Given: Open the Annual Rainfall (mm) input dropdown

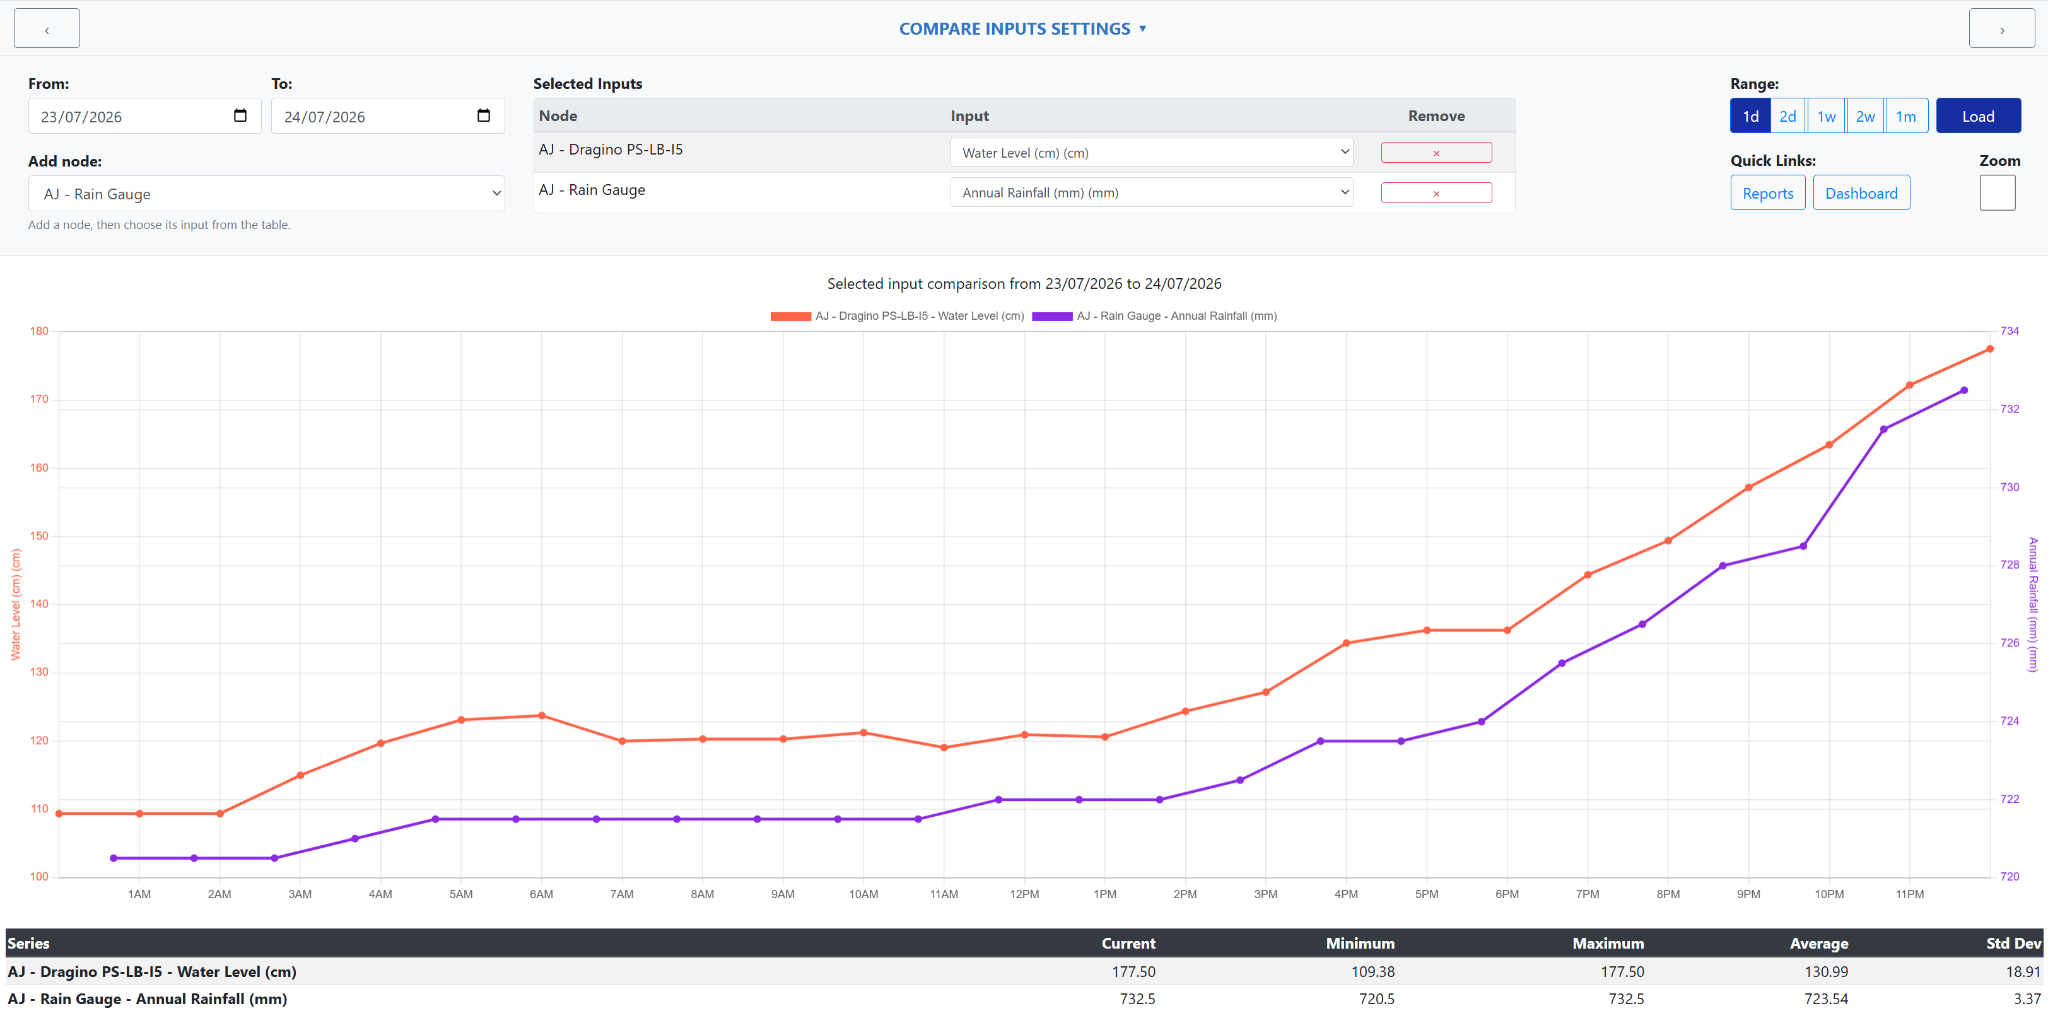Looking at the screenshot, I should click(1151, 193).
